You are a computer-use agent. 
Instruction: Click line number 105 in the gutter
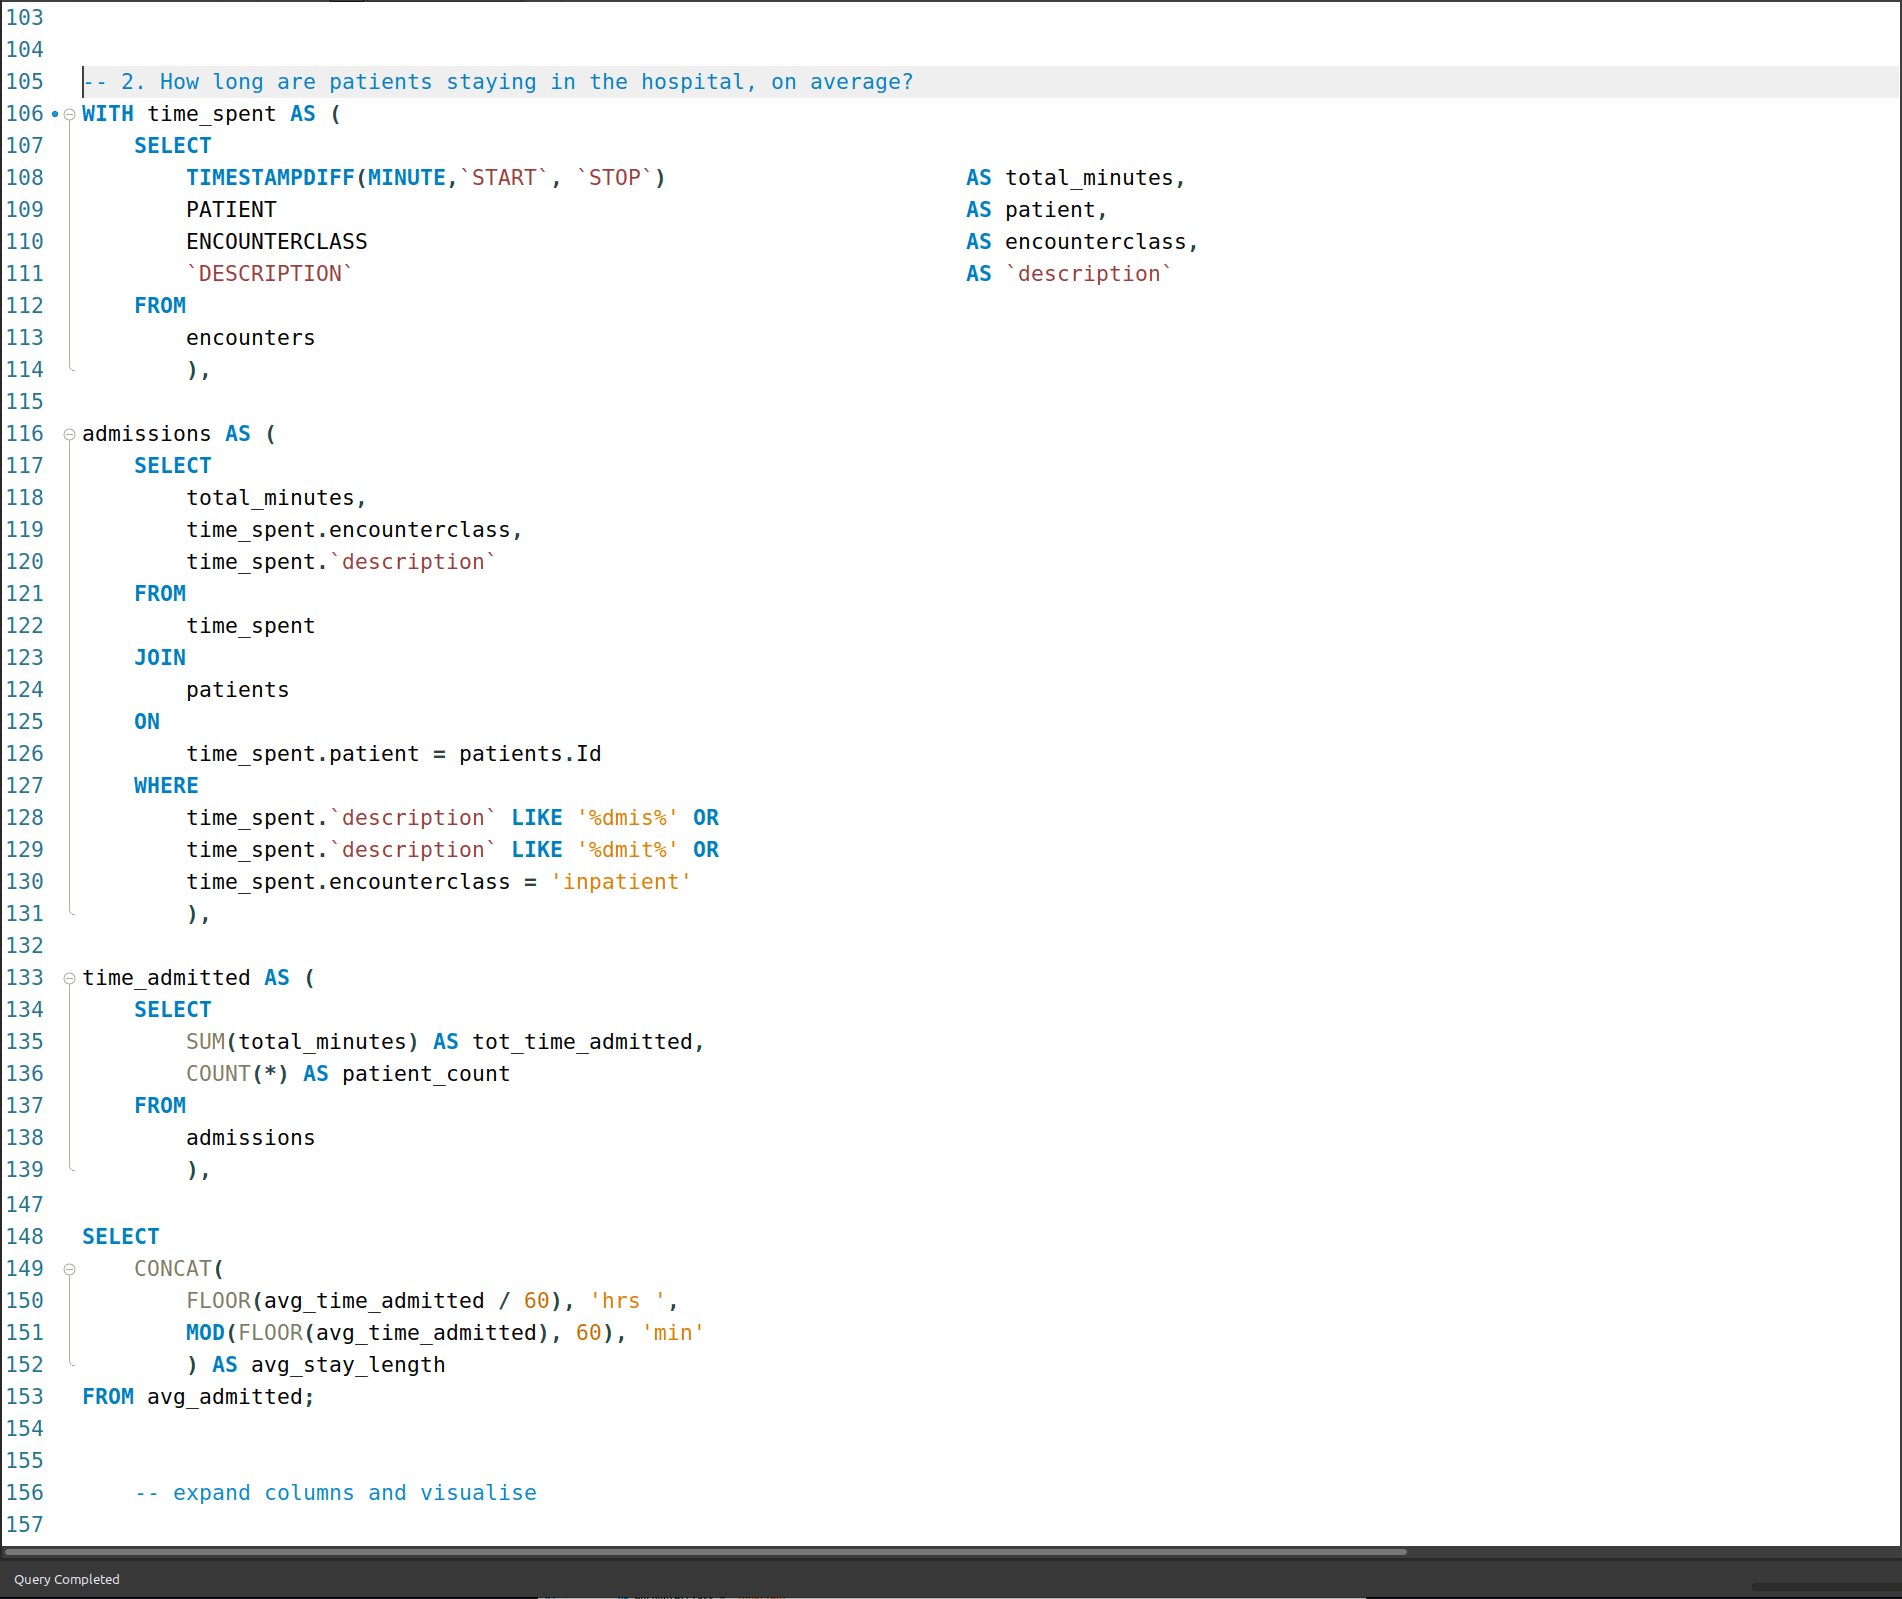[25, 82]
